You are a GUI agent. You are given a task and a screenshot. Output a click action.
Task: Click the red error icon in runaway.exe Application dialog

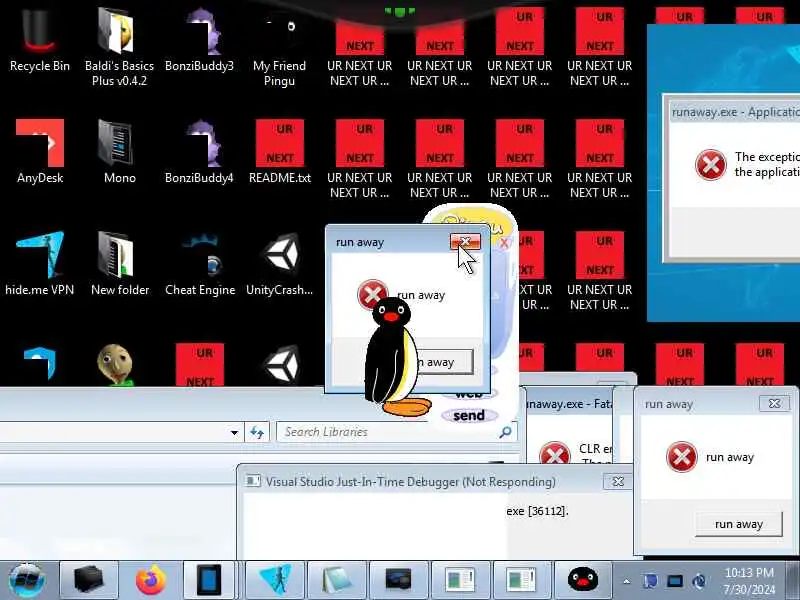coord(710,165)
